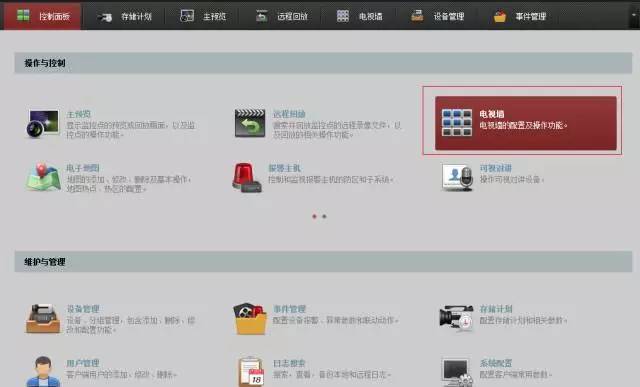640x387 pixels.
Task: Expand the tab overflow arrow in the top bar
Action: 634,15
